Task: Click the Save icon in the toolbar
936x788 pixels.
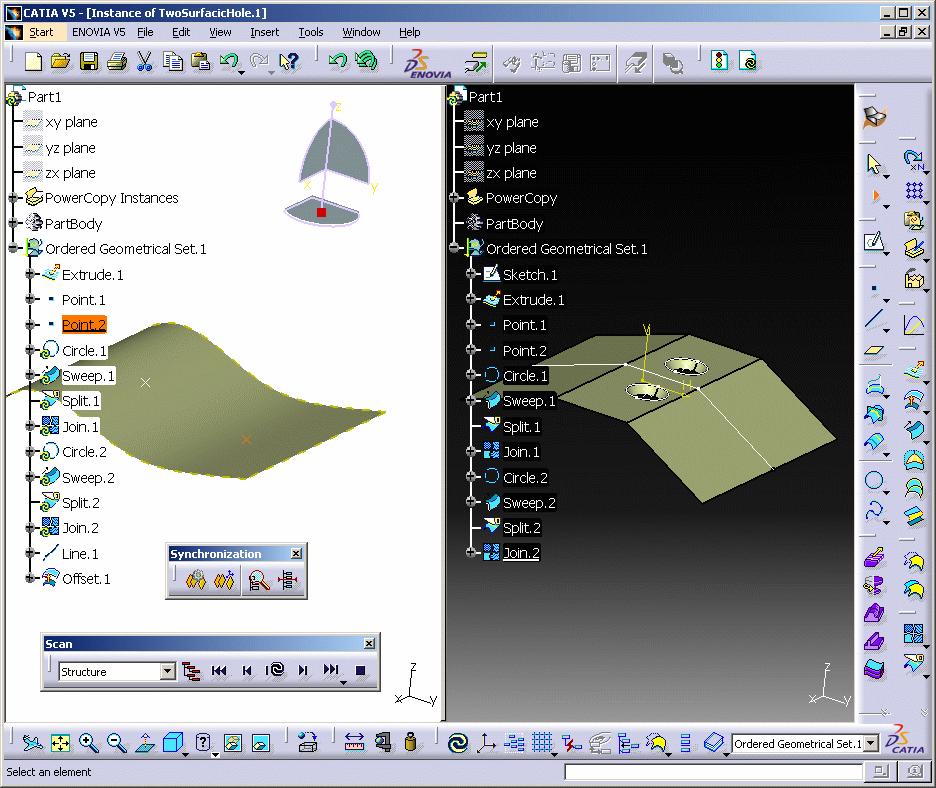Action: 89,62
